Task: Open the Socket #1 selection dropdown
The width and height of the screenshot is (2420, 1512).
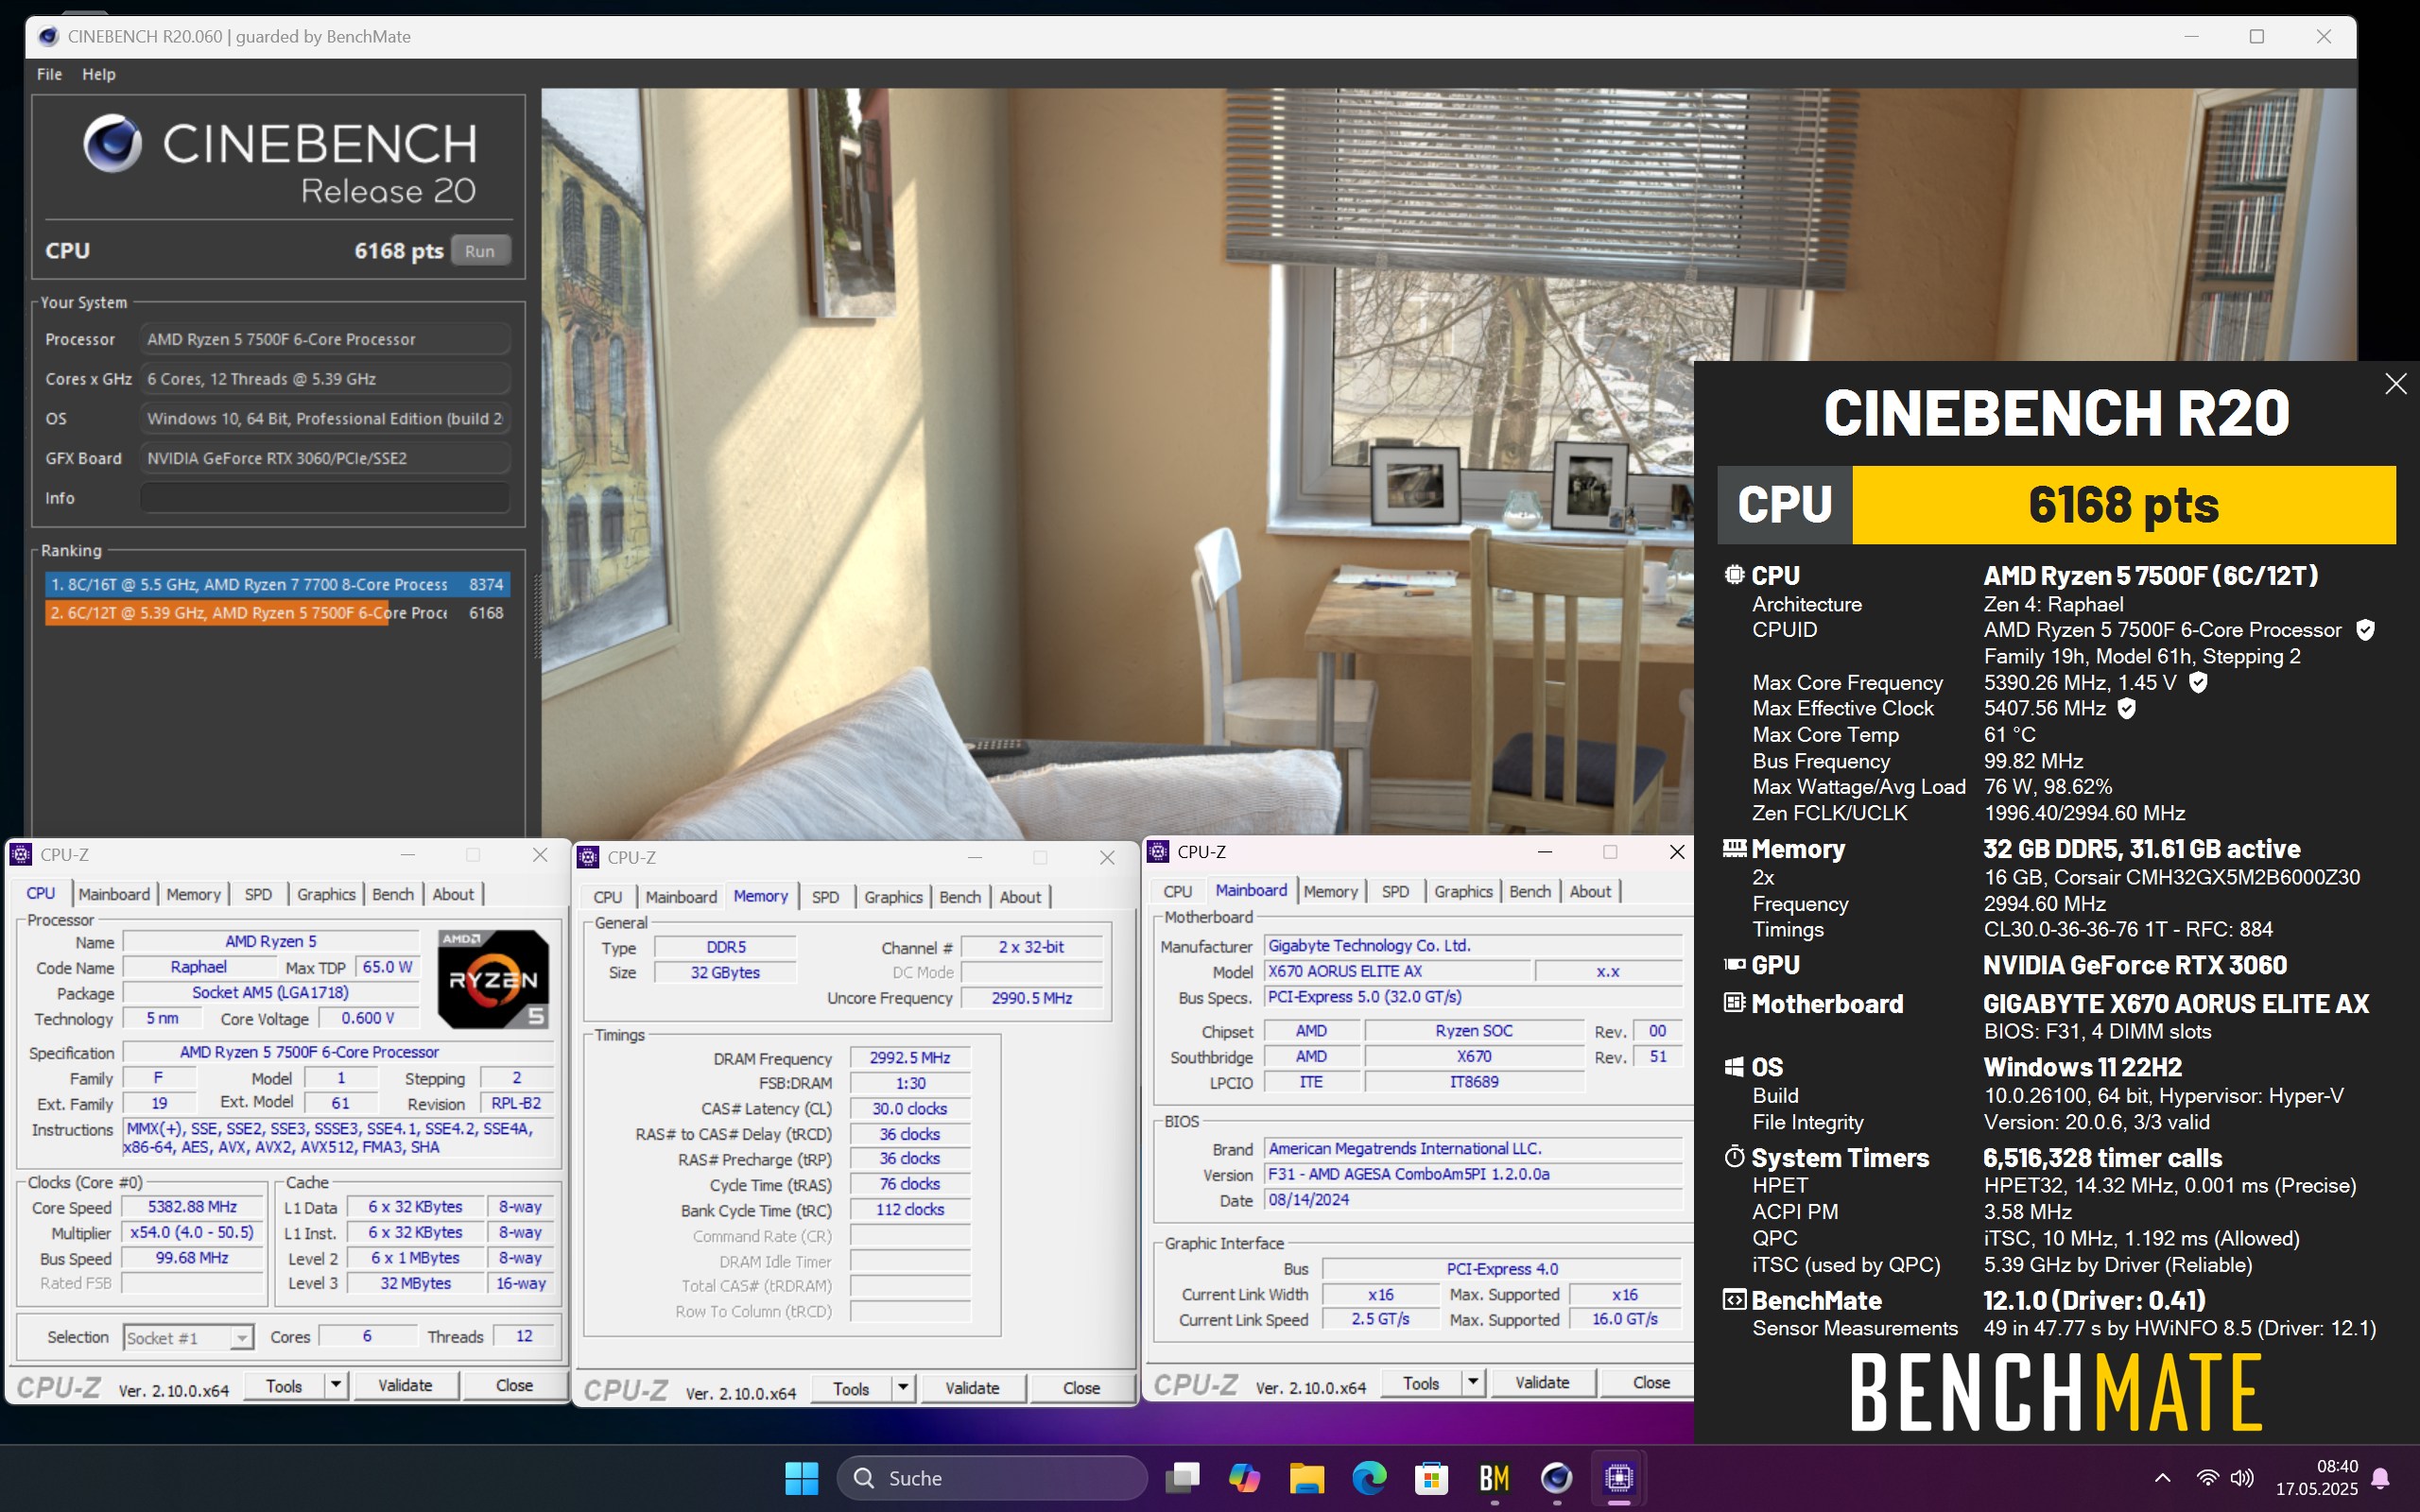Action: (x=188, y=1337)
